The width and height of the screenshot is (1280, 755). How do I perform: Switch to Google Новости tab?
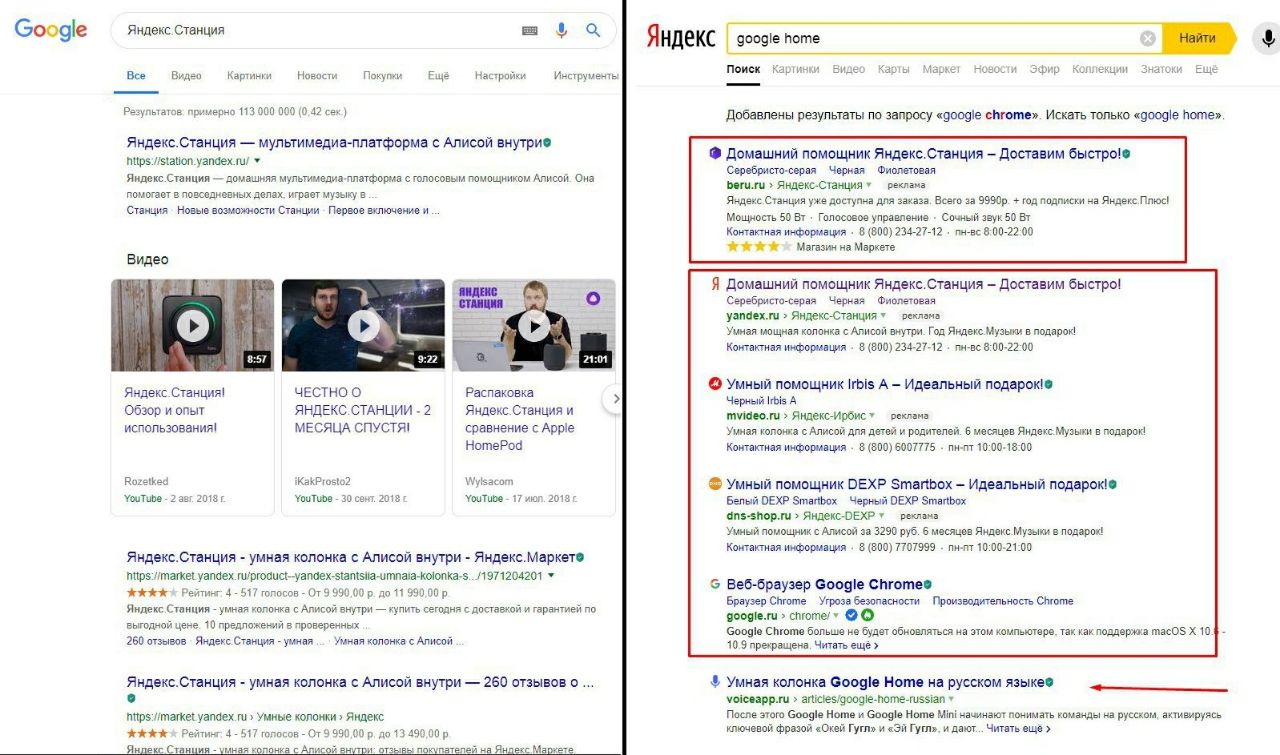click(317, 76)
